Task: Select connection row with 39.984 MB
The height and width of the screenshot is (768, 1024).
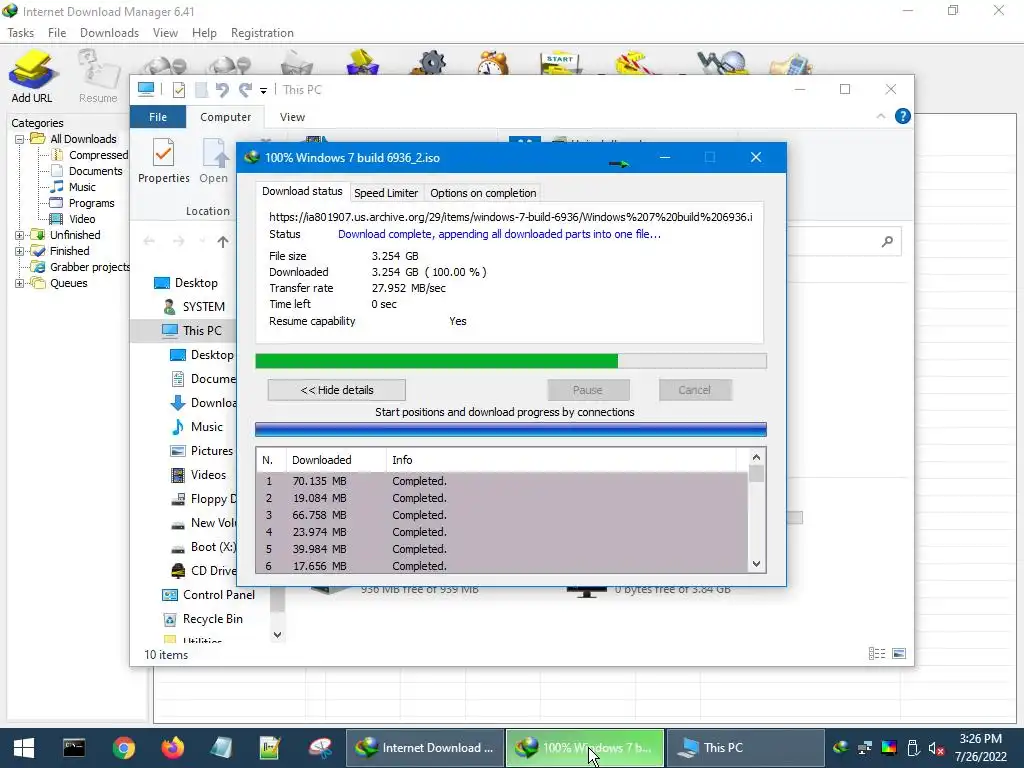Action: [502, 549]
